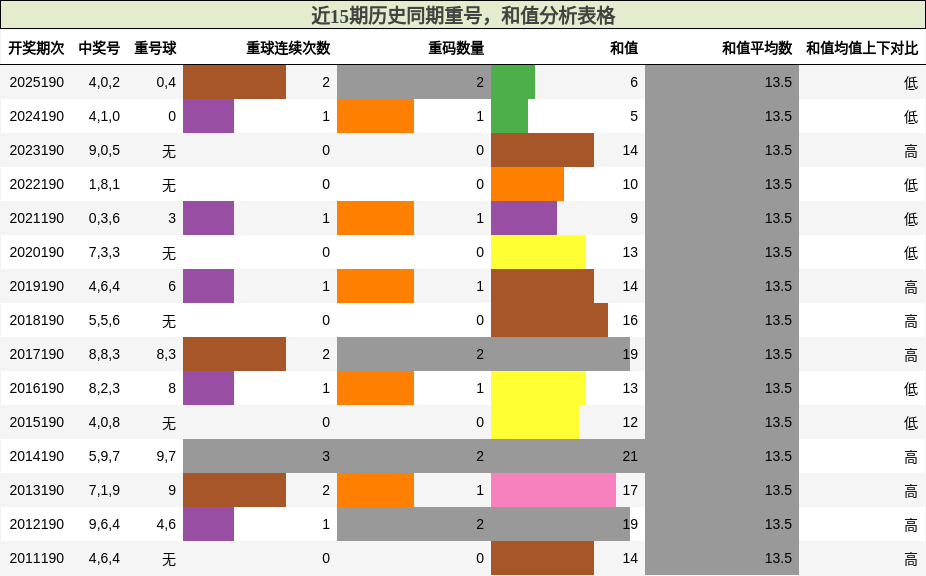Click the 重球连续次数 column header

288,48
